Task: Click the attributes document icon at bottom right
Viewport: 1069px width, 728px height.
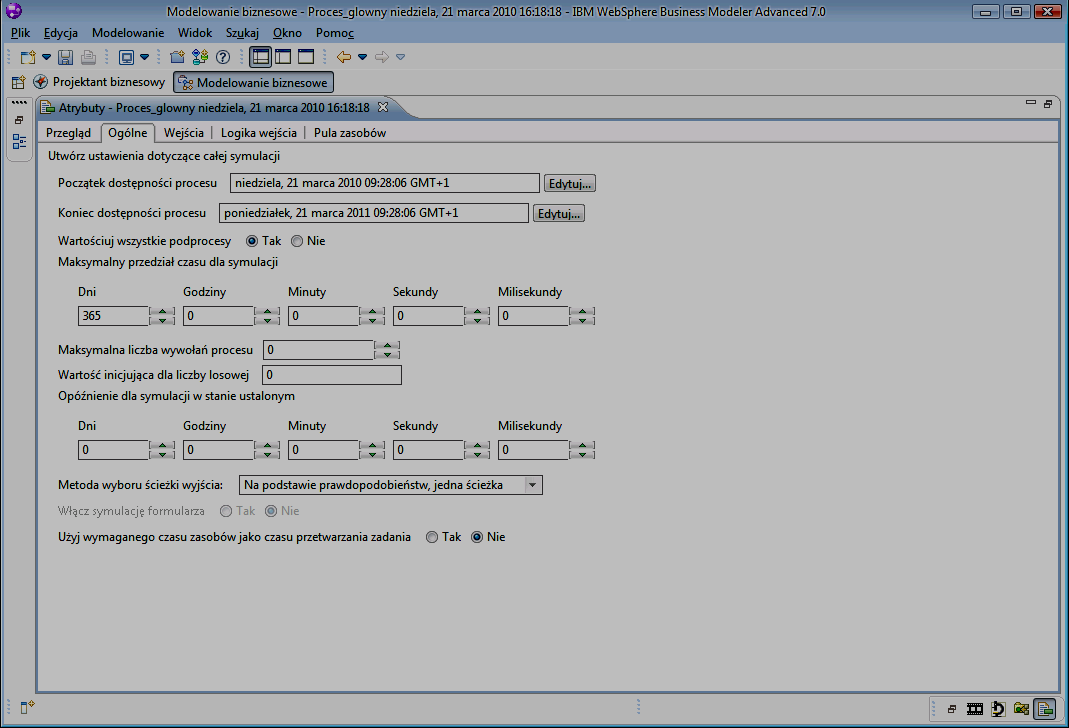Action: tap(1044, 710)
